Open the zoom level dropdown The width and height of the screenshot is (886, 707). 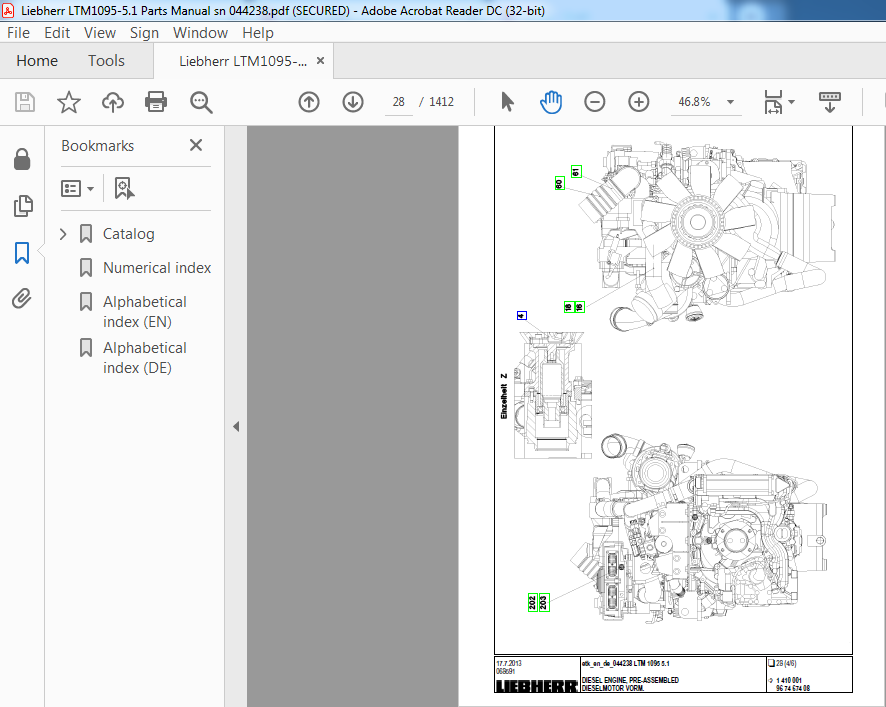(x=730, y=102)
